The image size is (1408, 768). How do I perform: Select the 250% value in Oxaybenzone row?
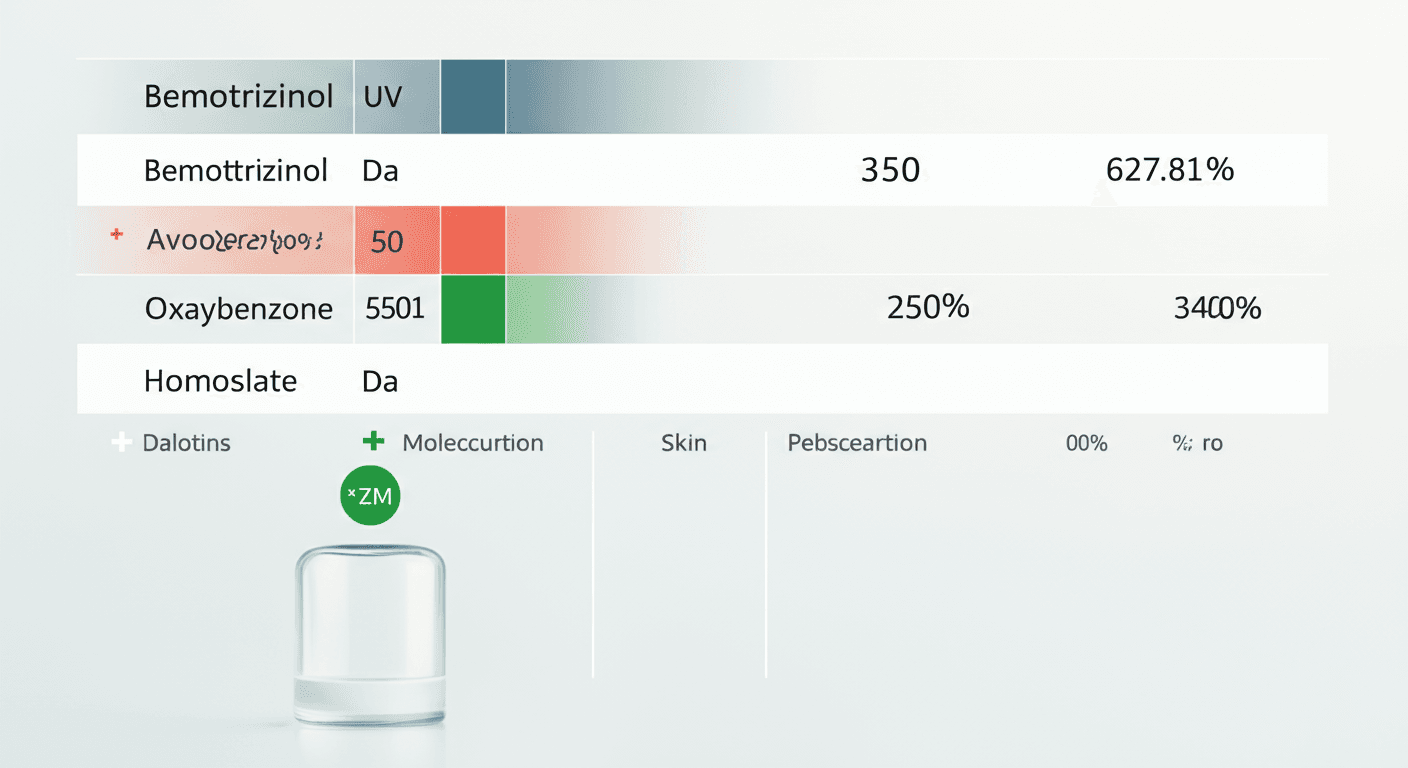coord(928,307)
